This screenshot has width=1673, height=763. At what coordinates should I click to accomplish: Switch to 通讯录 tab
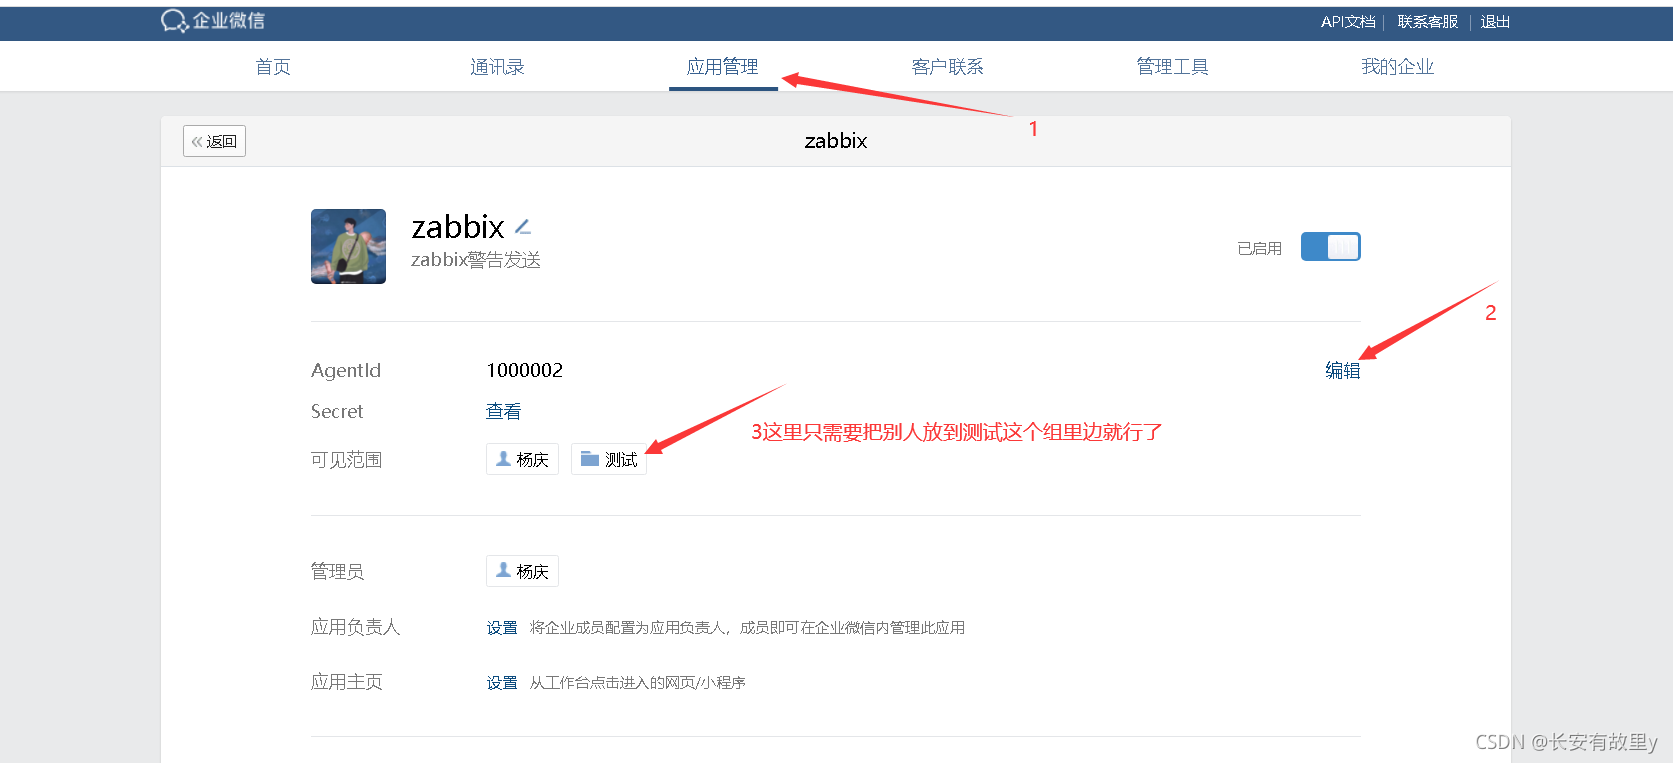497,67
